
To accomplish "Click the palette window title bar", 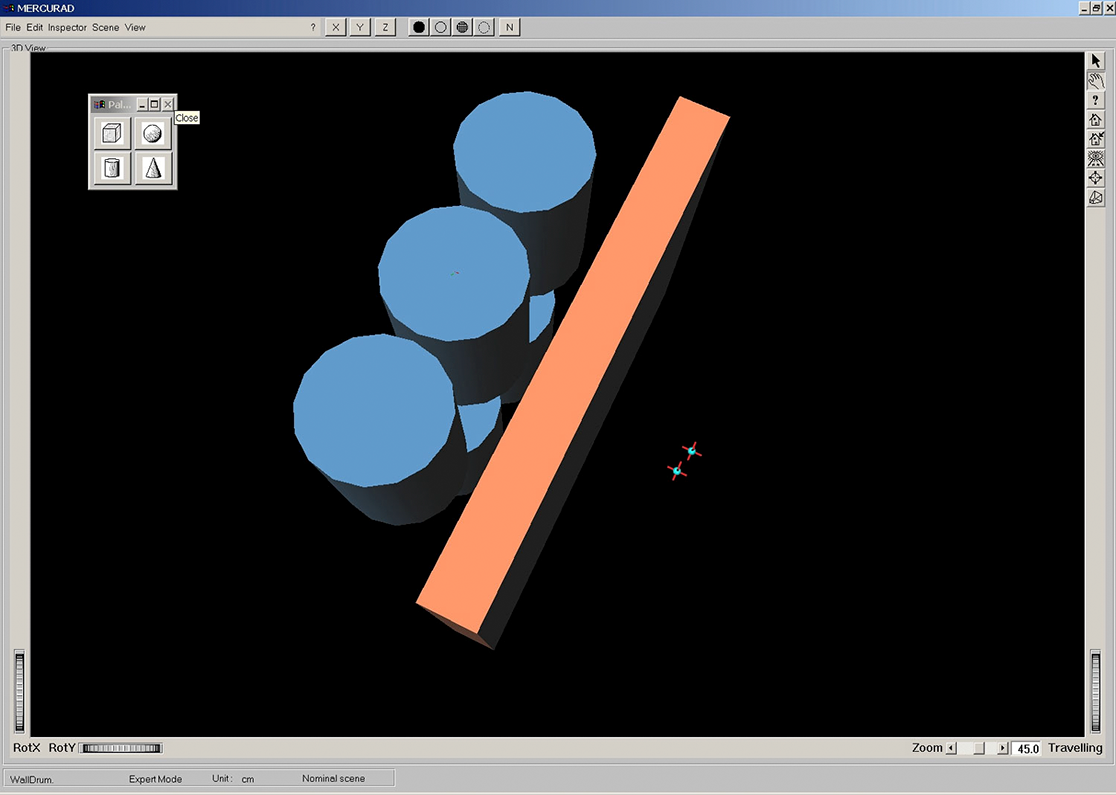I will tap(112, 105).
